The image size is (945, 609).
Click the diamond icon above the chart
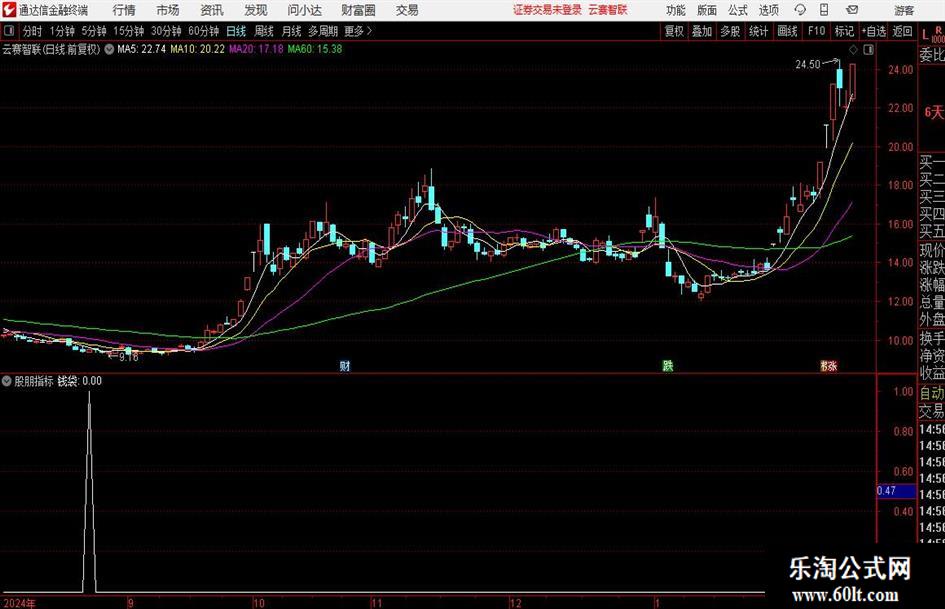853,49
